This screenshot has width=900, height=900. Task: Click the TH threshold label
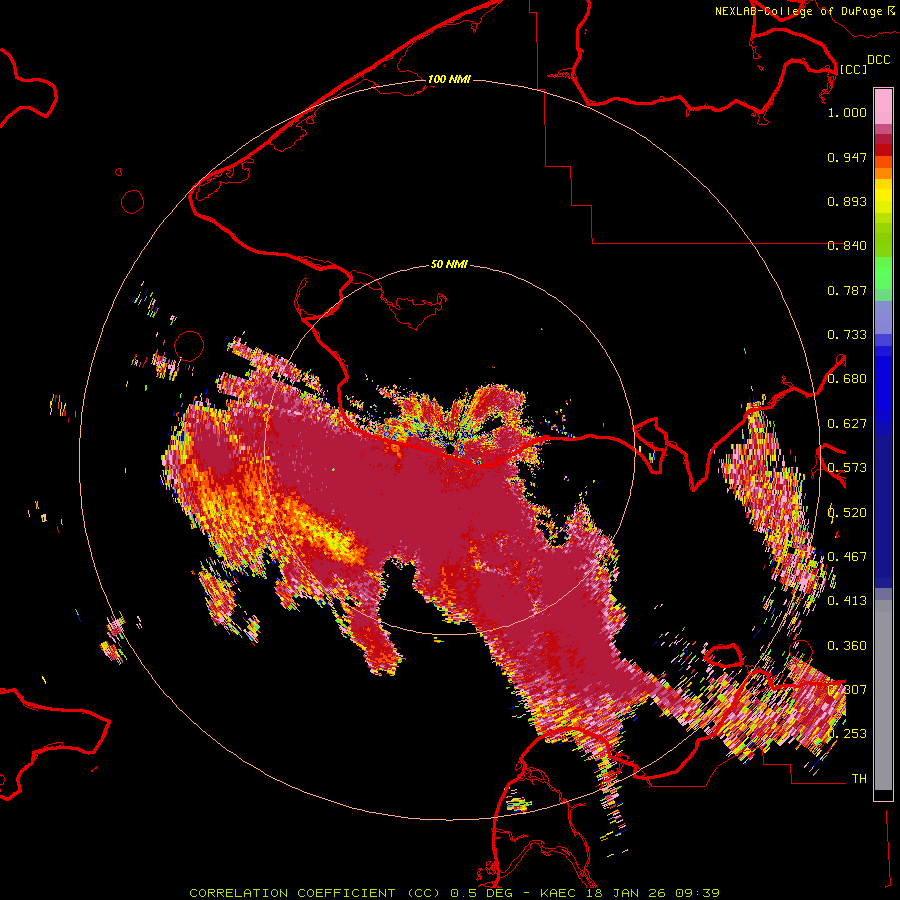pyautogui.click(x=859, y=779)
